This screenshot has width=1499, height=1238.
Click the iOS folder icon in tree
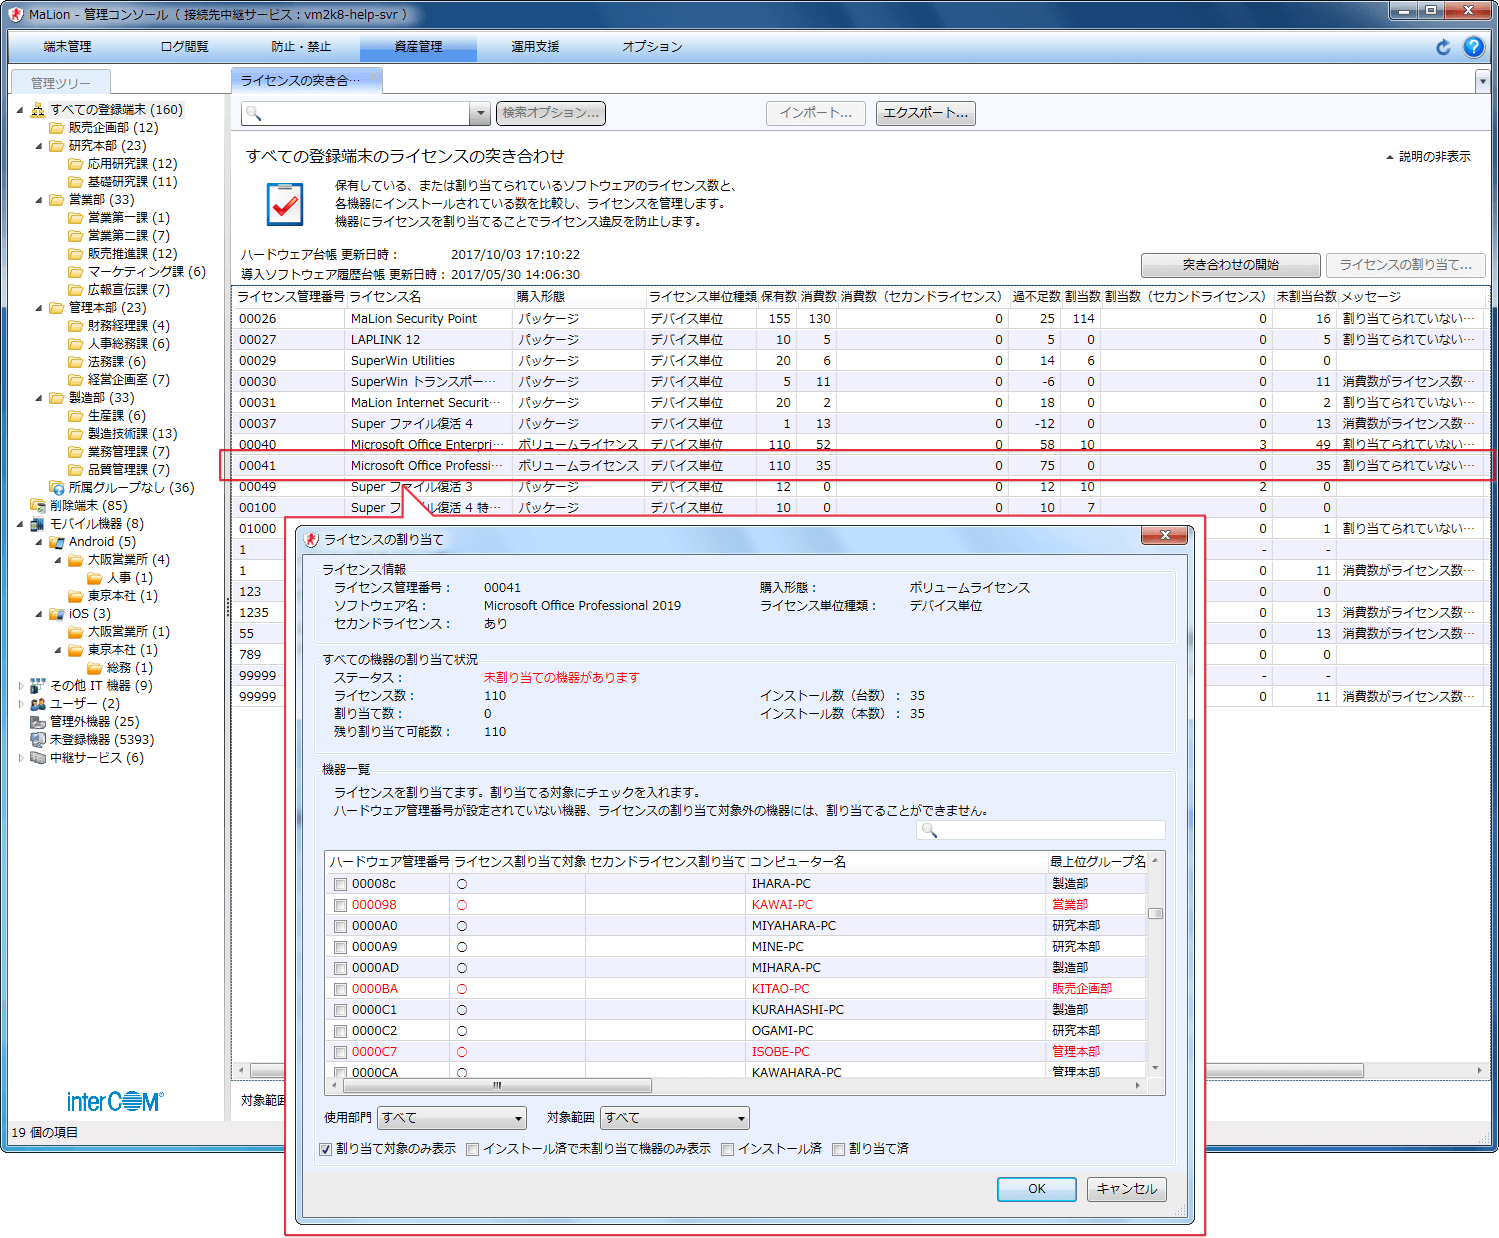click(x=57, y=614)
